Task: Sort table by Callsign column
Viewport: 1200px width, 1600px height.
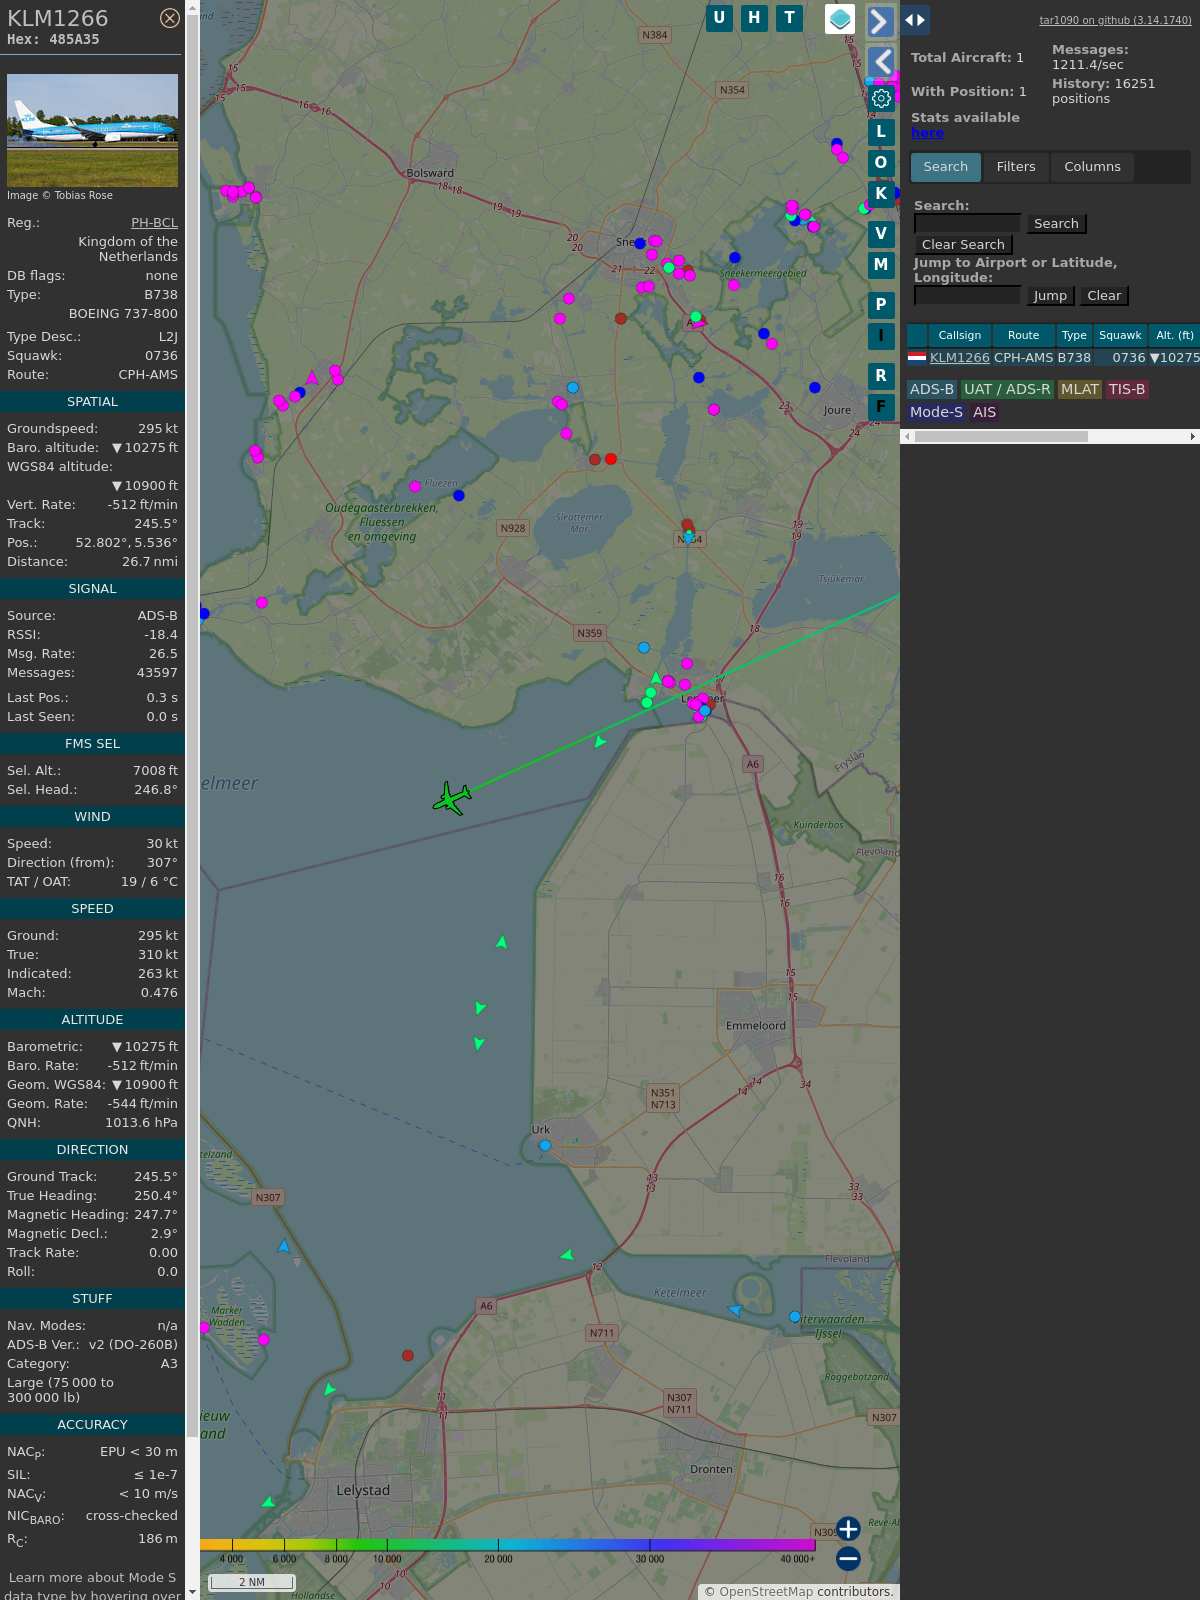Action: 960,336
